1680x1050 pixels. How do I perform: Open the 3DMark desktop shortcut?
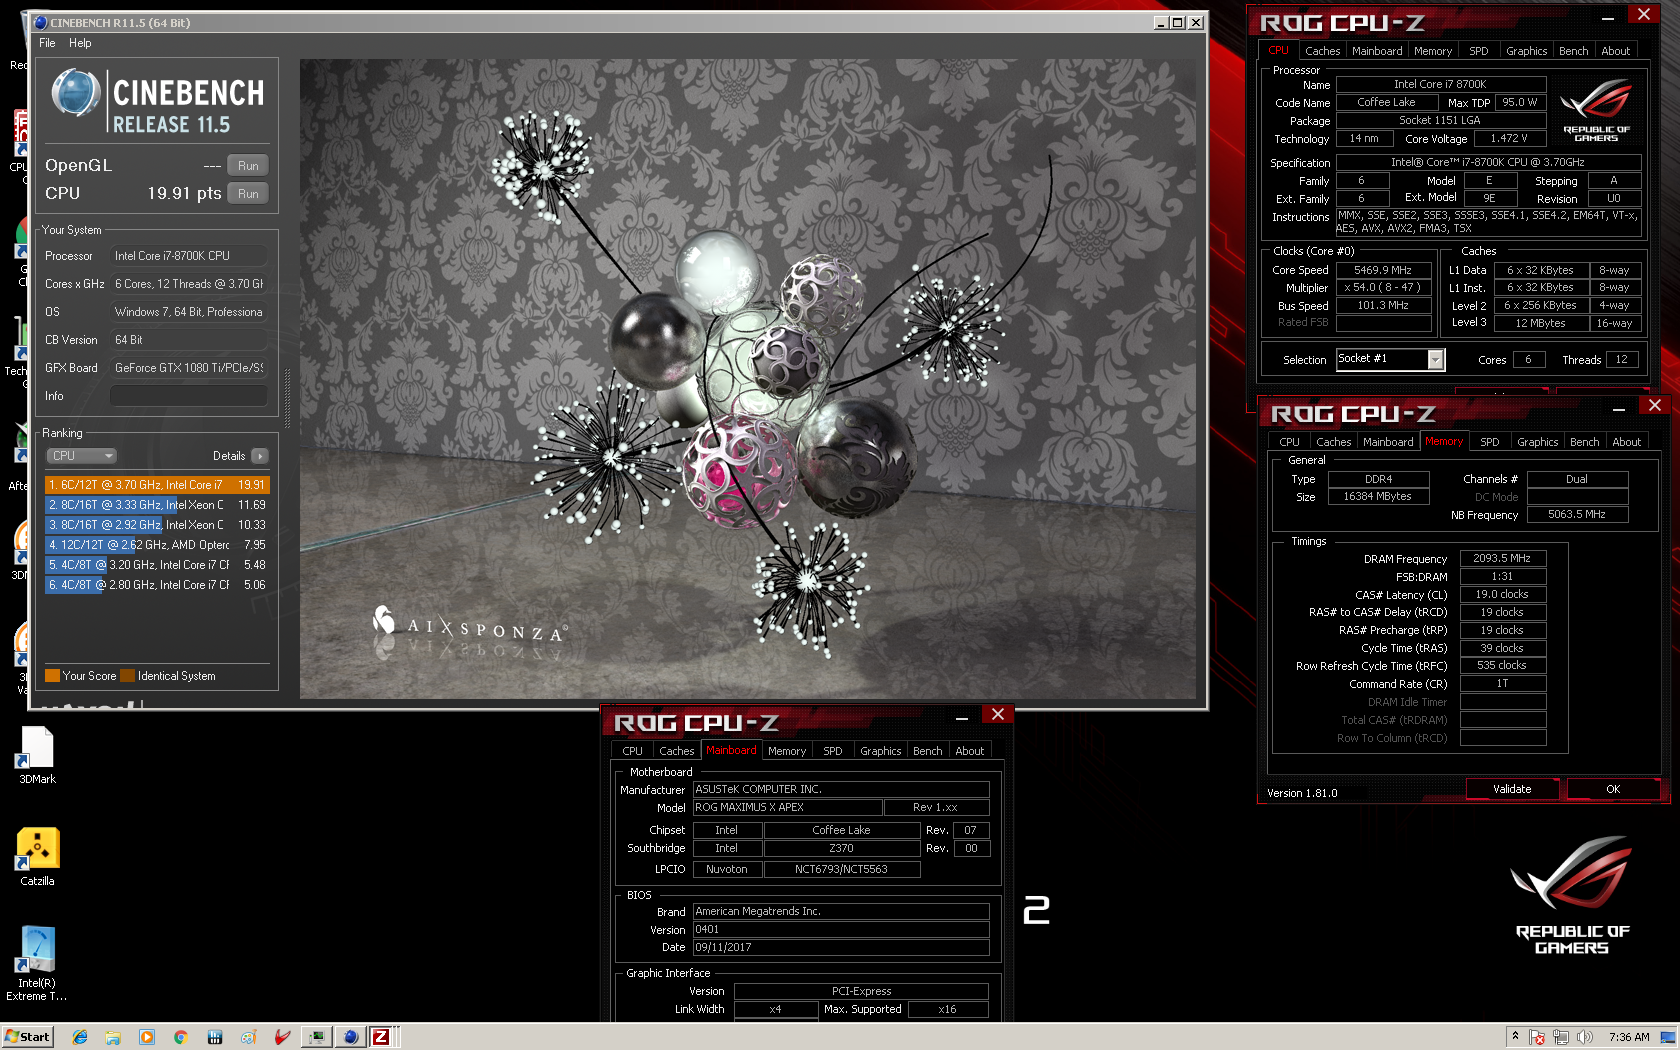tap(37, 755)
